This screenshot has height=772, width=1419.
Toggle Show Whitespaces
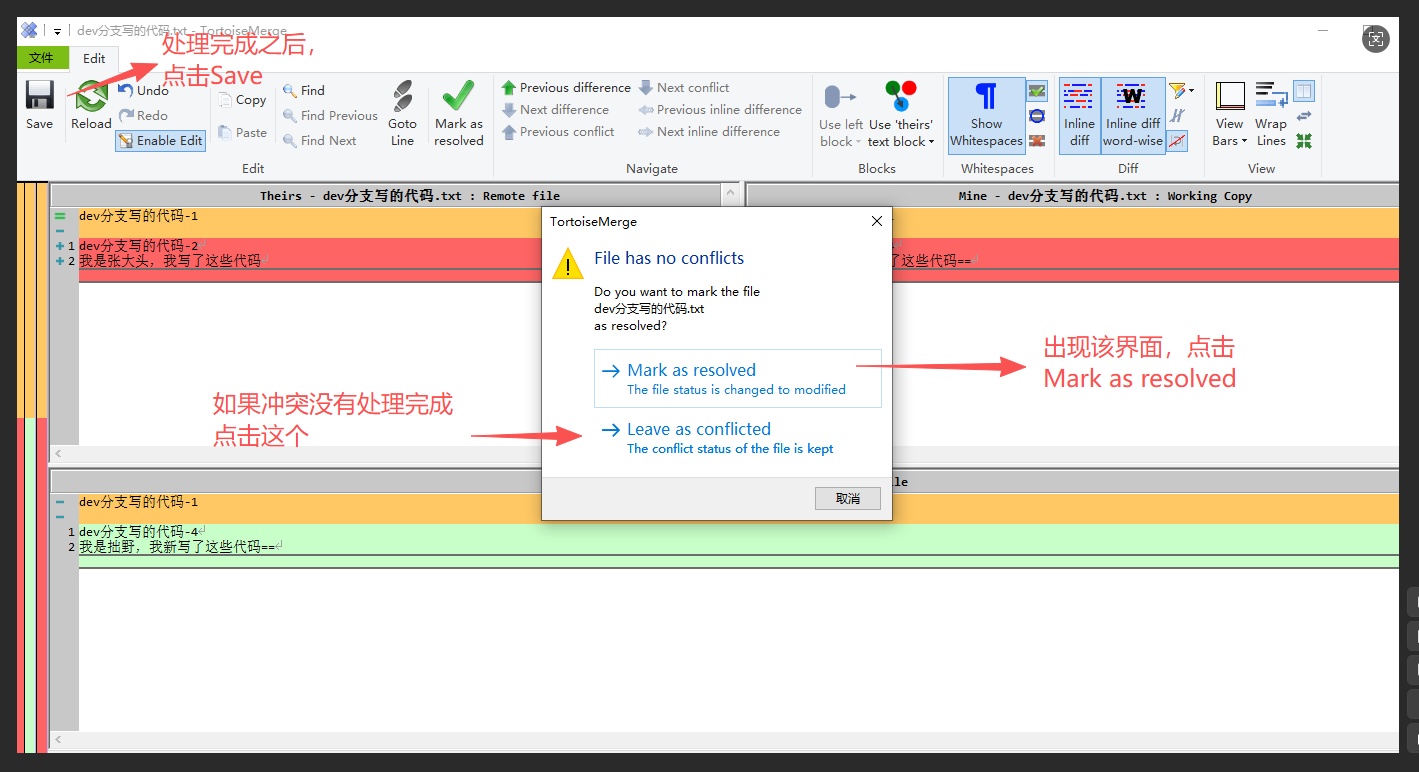986,115
